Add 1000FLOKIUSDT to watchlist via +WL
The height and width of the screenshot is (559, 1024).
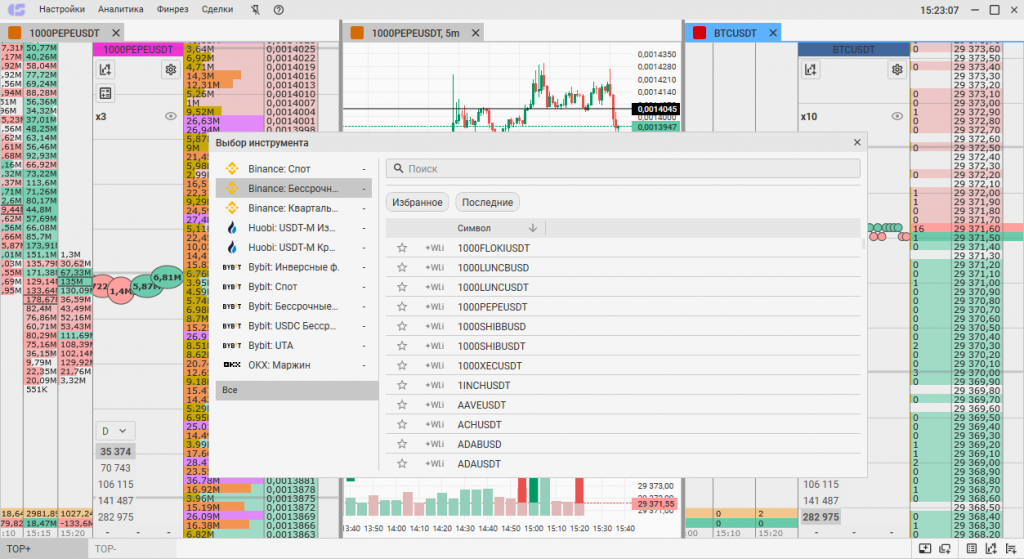point(434,248)
